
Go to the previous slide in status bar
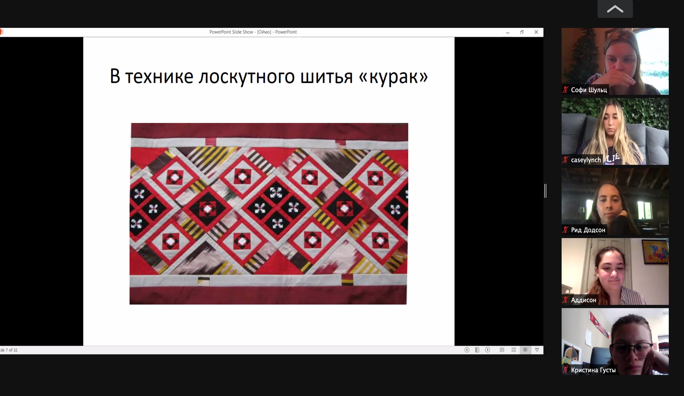click(467, 350)
